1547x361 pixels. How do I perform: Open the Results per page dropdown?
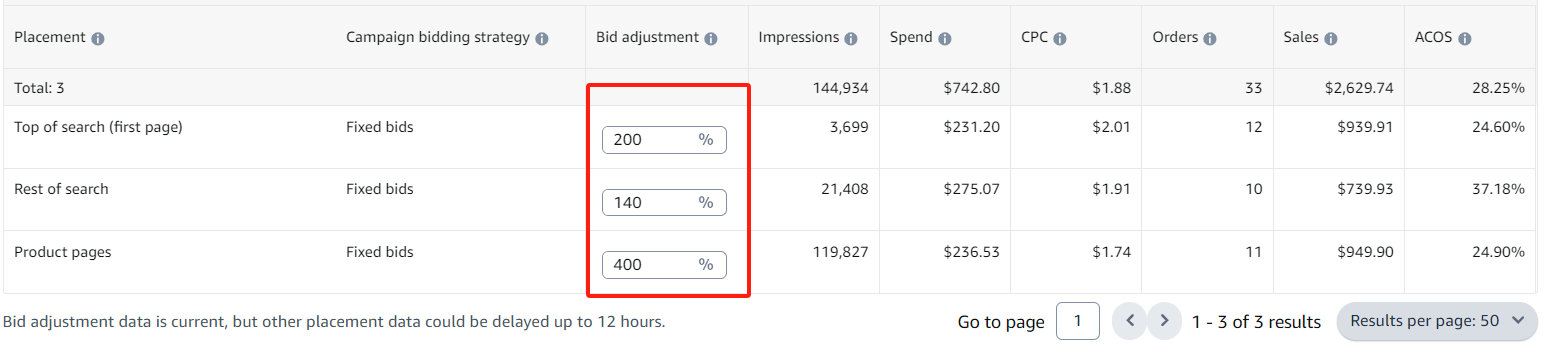click(x=1437, y=321)
